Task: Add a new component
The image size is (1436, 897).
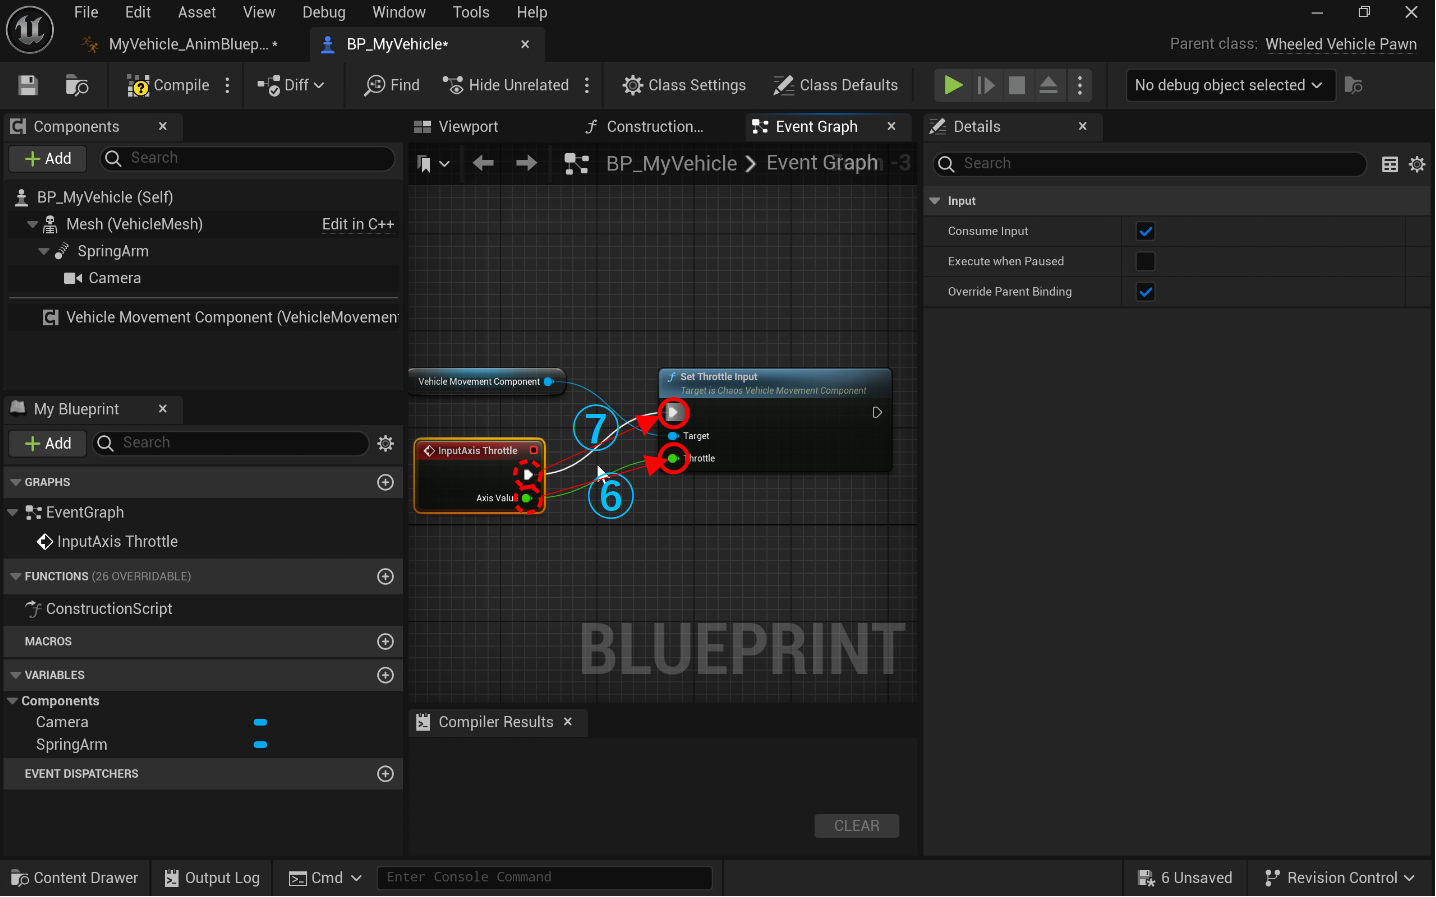Action: coord(48,158)
